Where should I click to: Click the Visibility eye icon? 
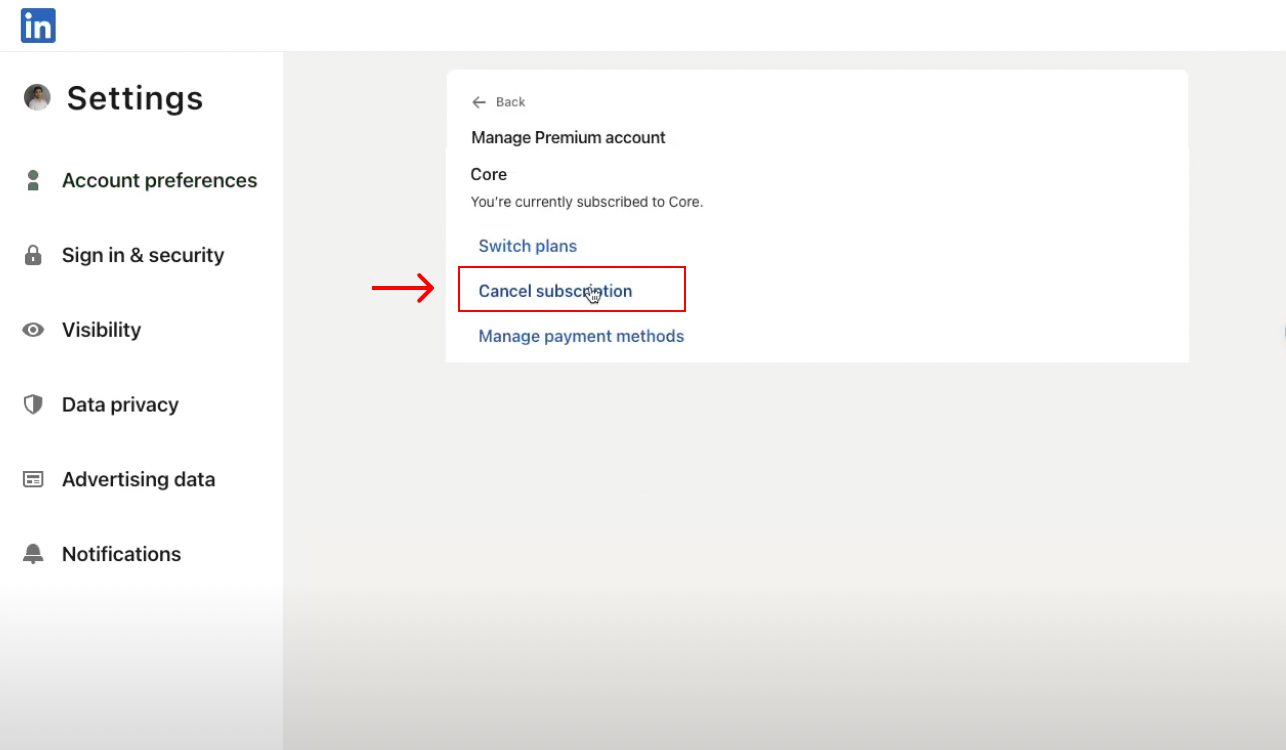[33, 330]
